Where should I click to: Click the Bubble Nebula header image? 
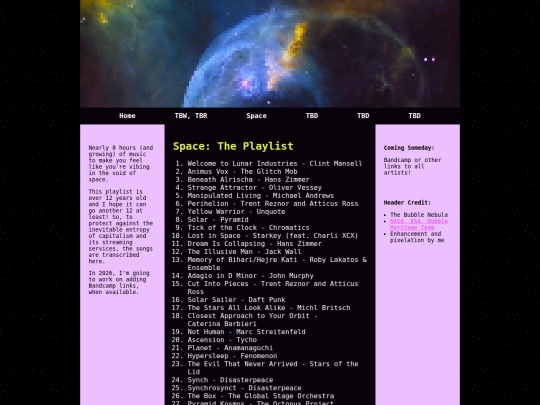click(270, 54)
